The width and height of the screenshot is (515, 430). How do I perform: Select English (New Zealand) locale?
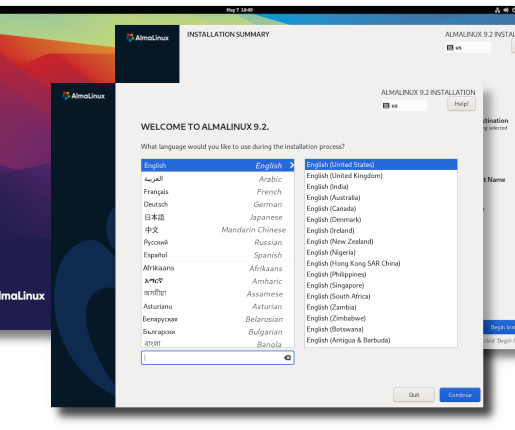click(x=381, y=242)
